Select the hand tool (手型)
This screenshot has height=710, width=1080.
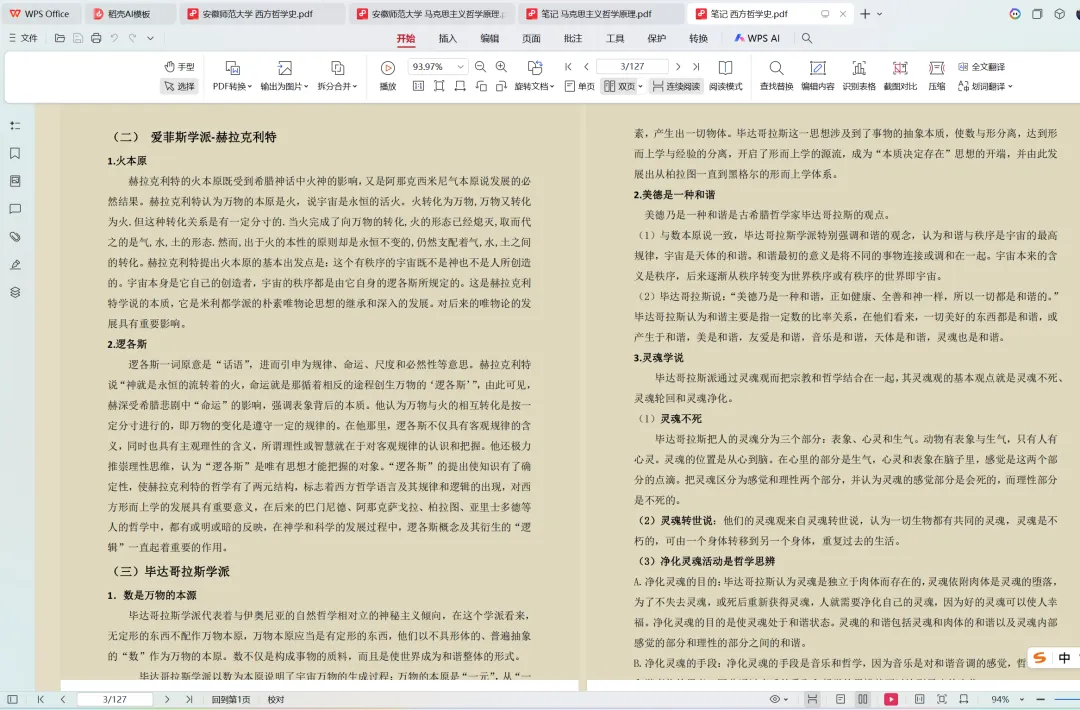point(181,66)
